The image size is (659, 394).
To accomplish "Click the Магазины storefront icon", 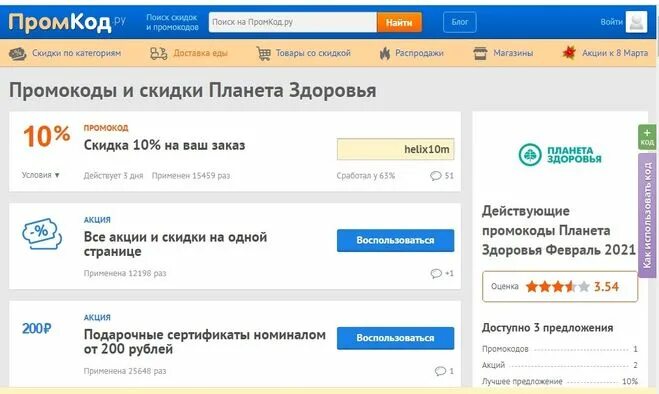I will click(480, 53).
